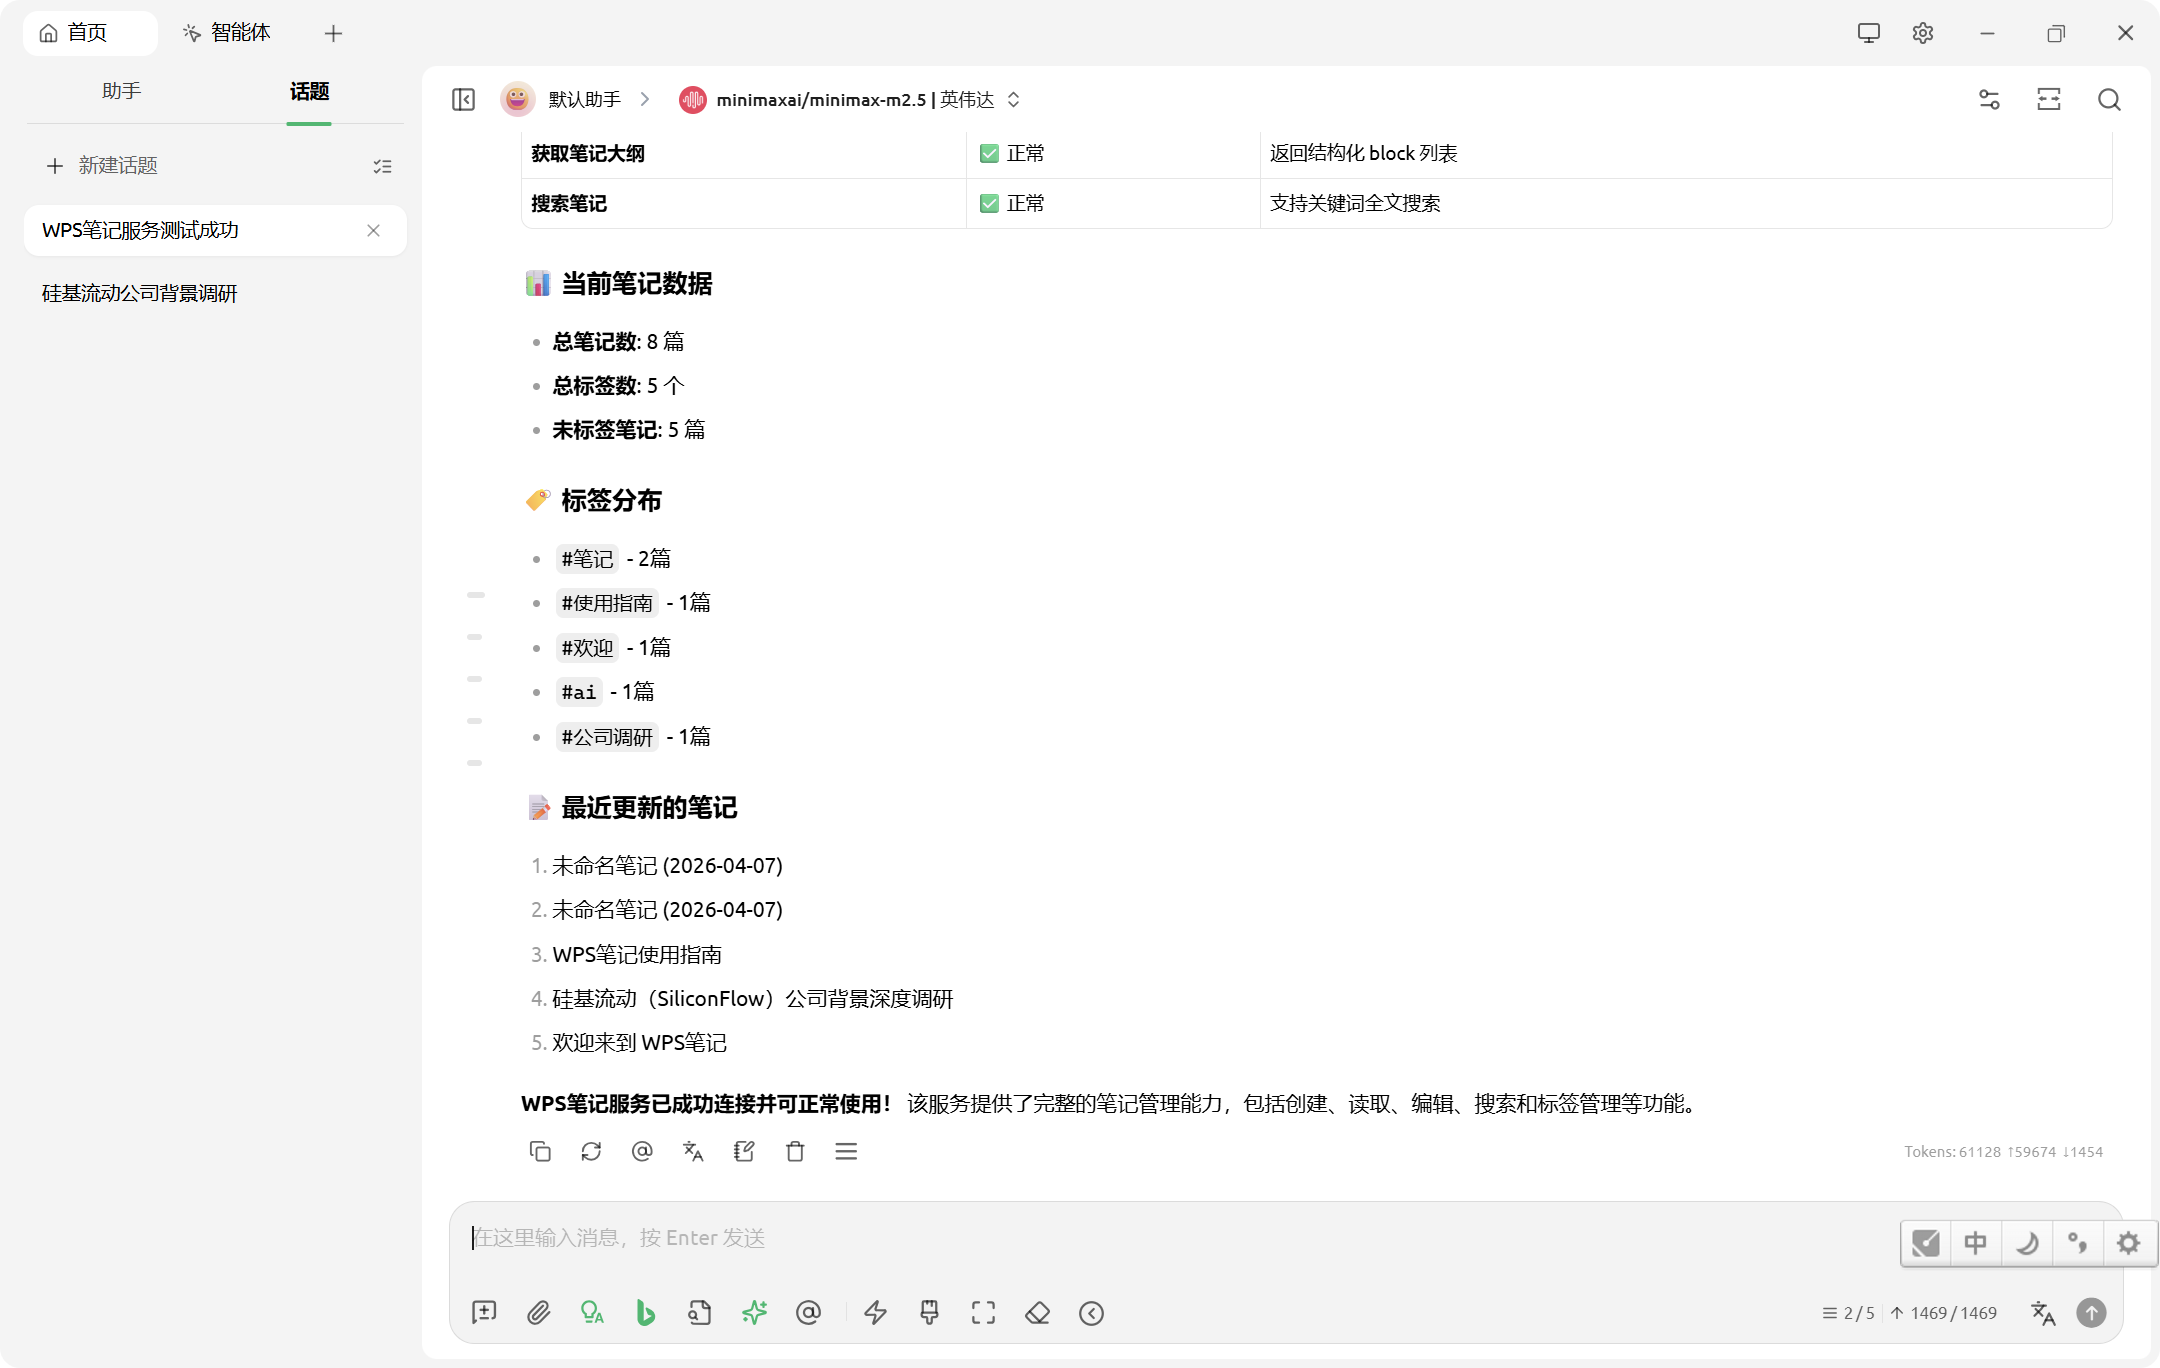Open the minimaxai/minimax-m2.5 model selector
The image size is (2160, 1368).
pyautogui.click(x=849, y=99)
